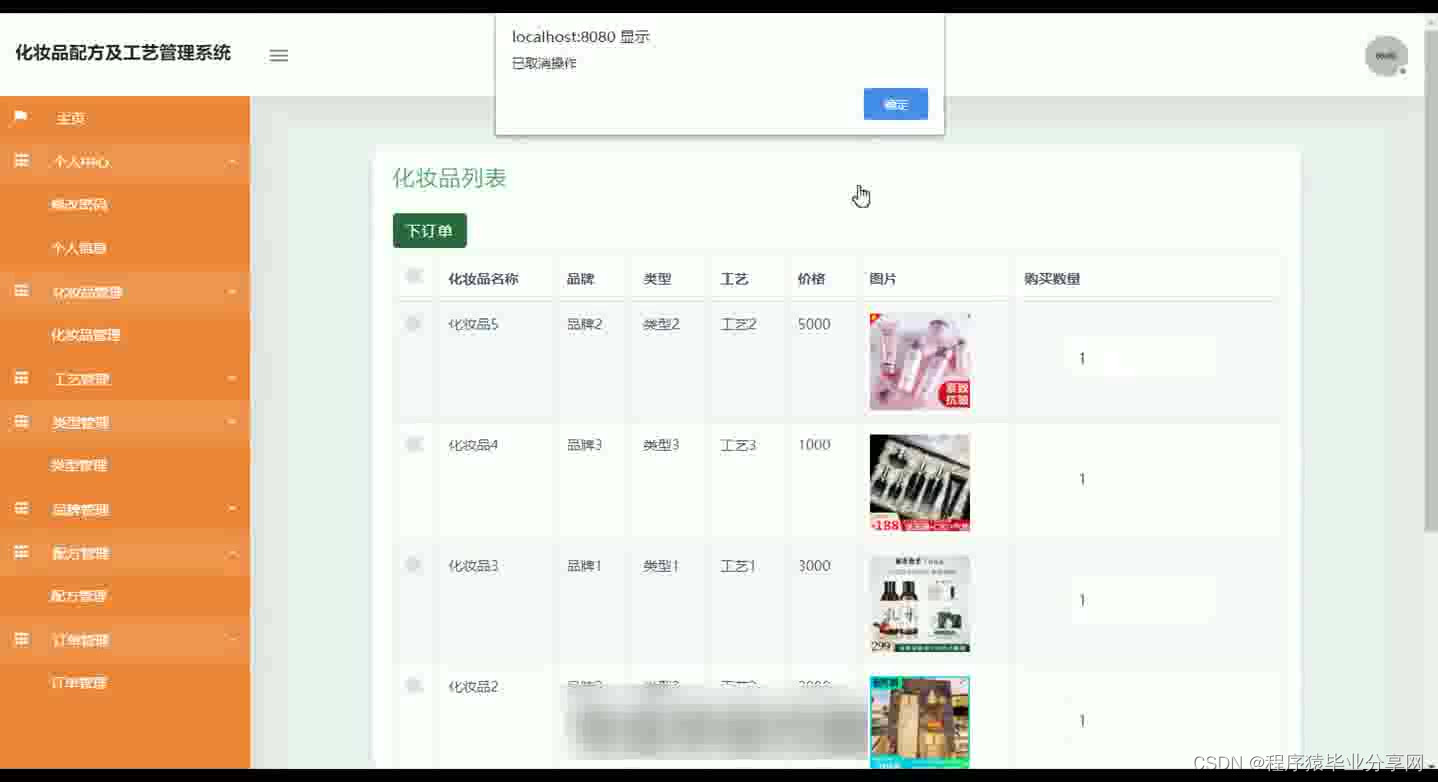
Task: Open the product image of 化妆品2
Action: click(920, 722)
